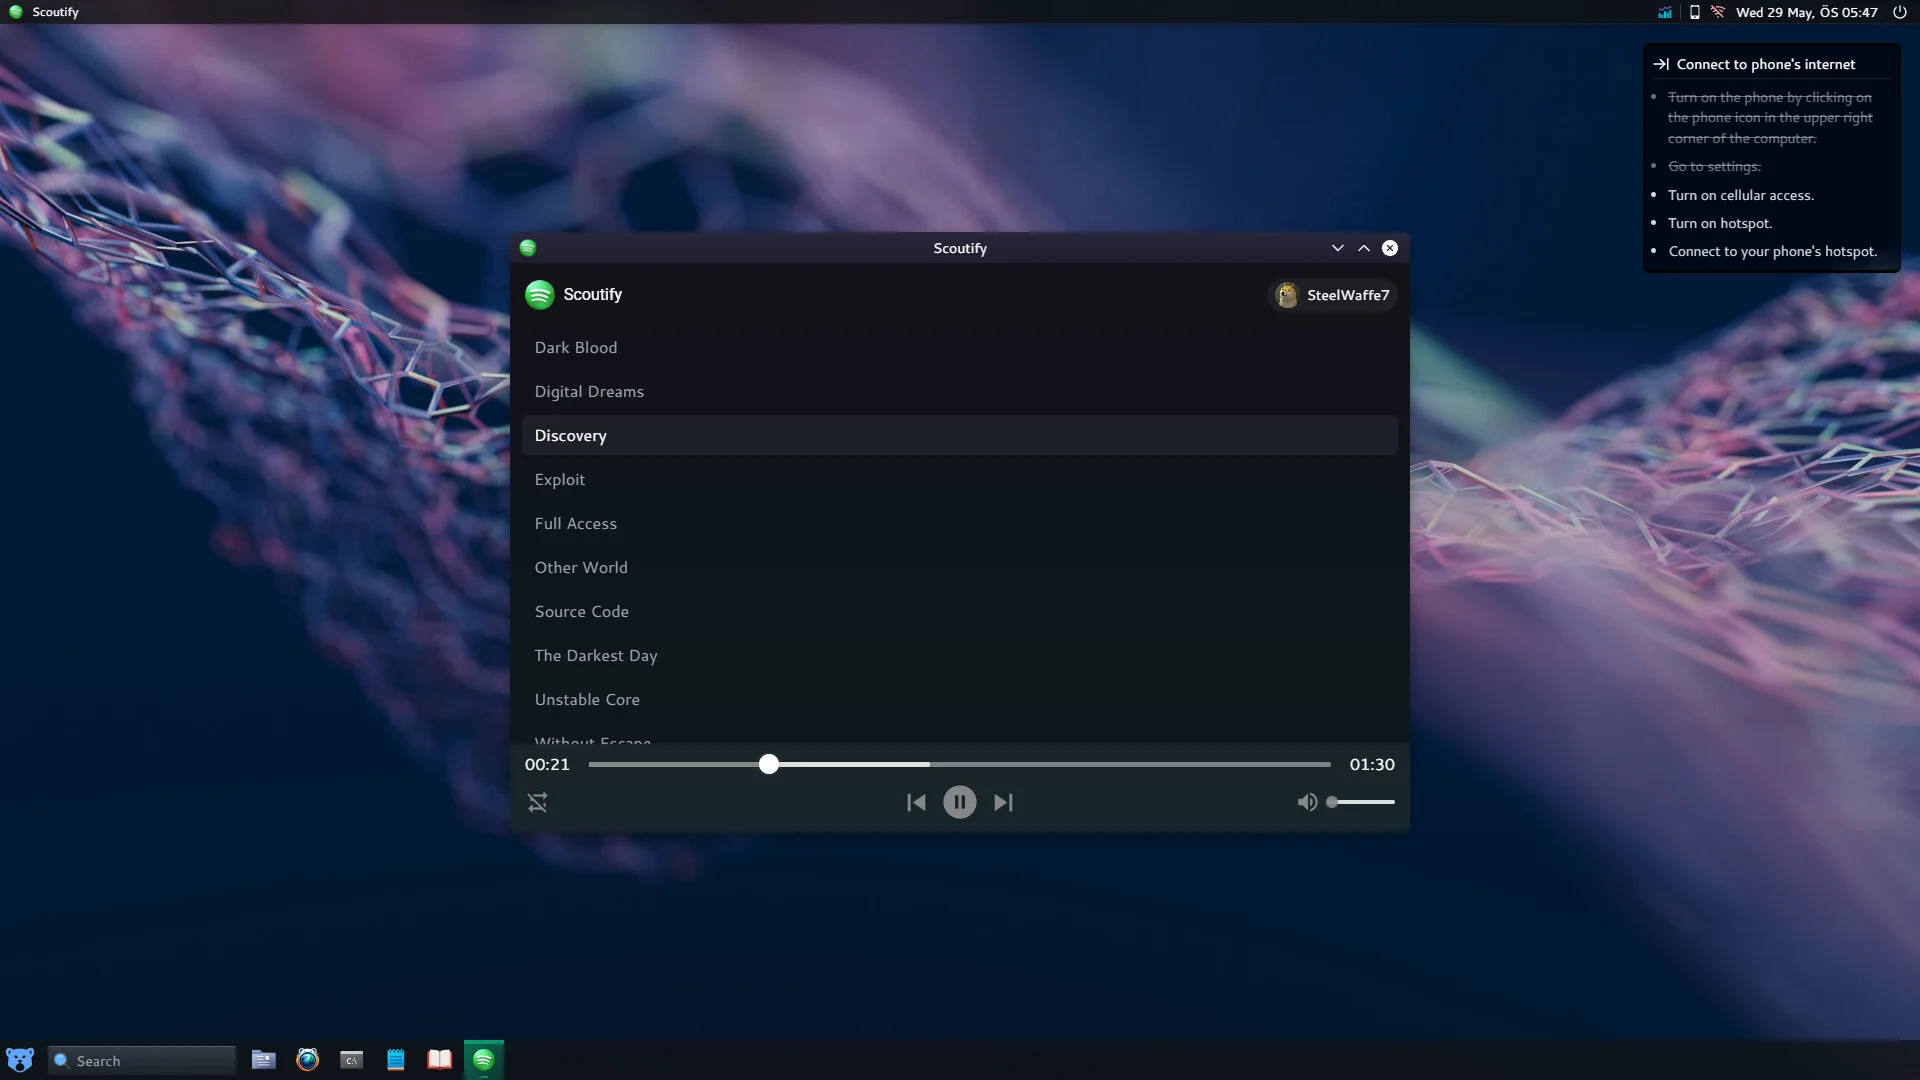Skip to the next track
This screenshot has height=1080, width=1920.
[x=1003, y=802]
